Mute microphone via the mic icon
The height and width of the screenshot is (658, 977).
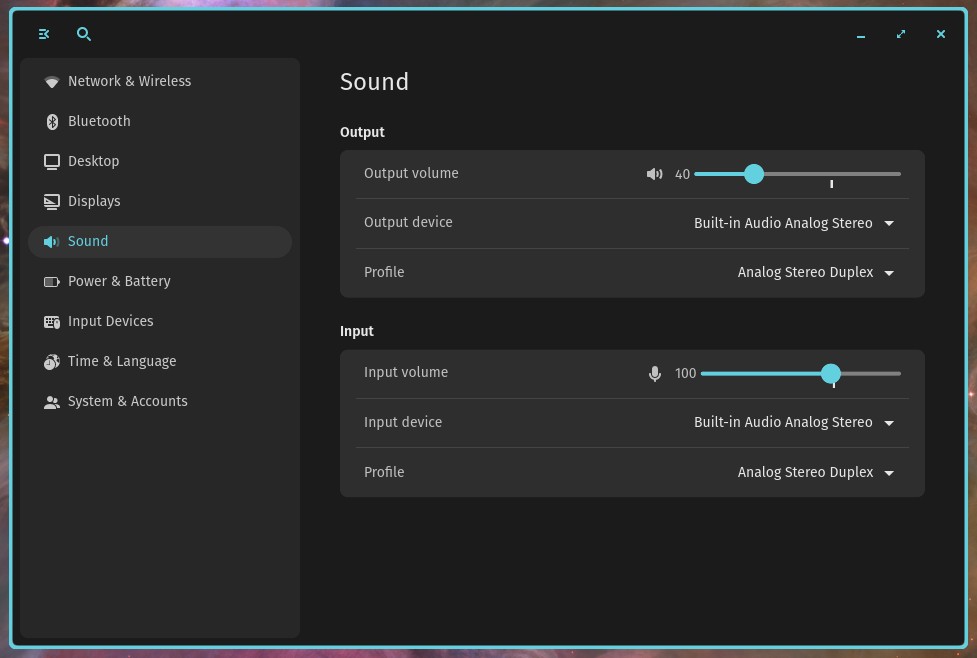(x=654, y=373)
